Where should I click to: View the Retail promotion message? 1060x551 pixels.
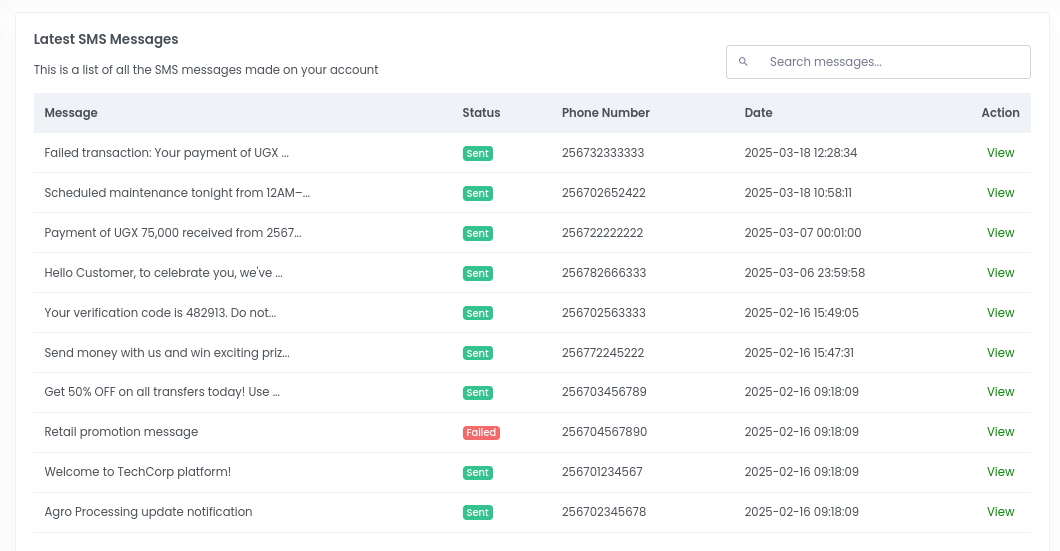point(1000,431)
